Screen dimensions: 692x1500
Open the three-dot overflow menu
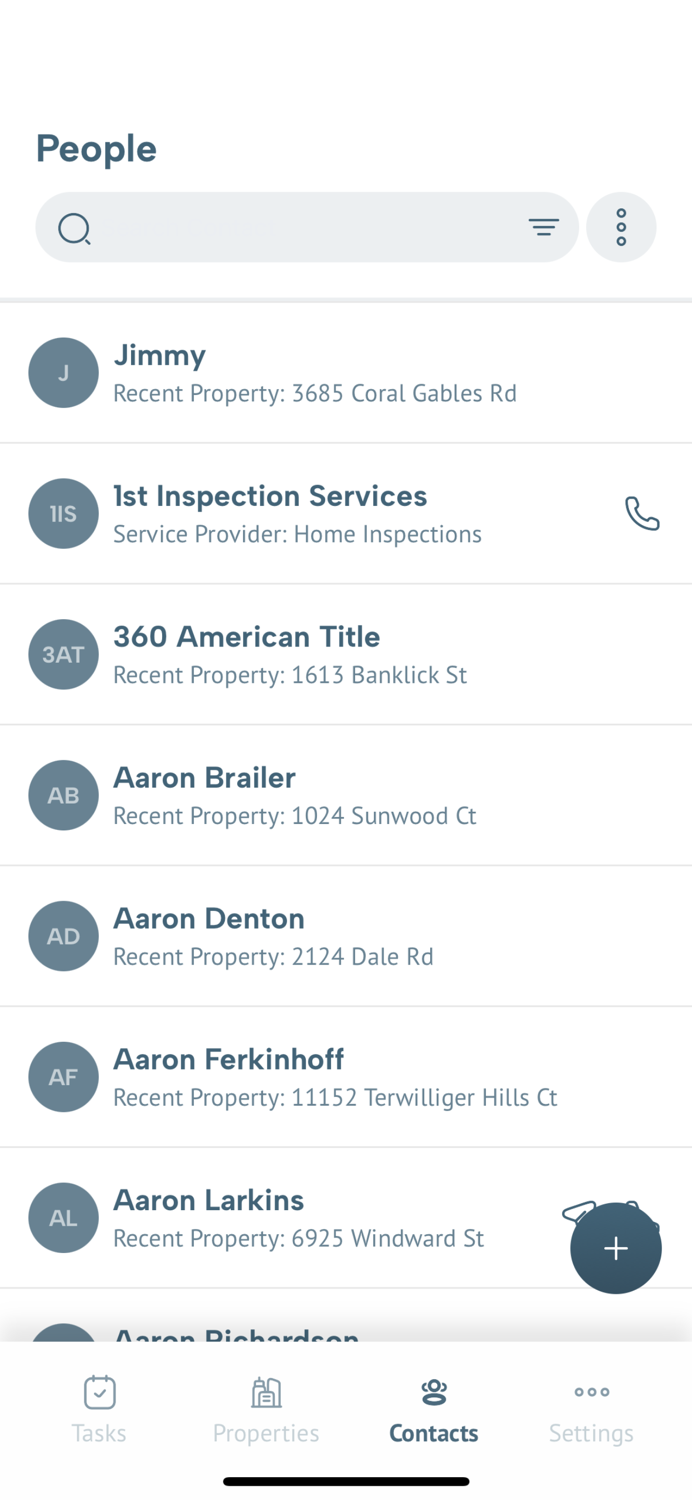coord(621,227)
